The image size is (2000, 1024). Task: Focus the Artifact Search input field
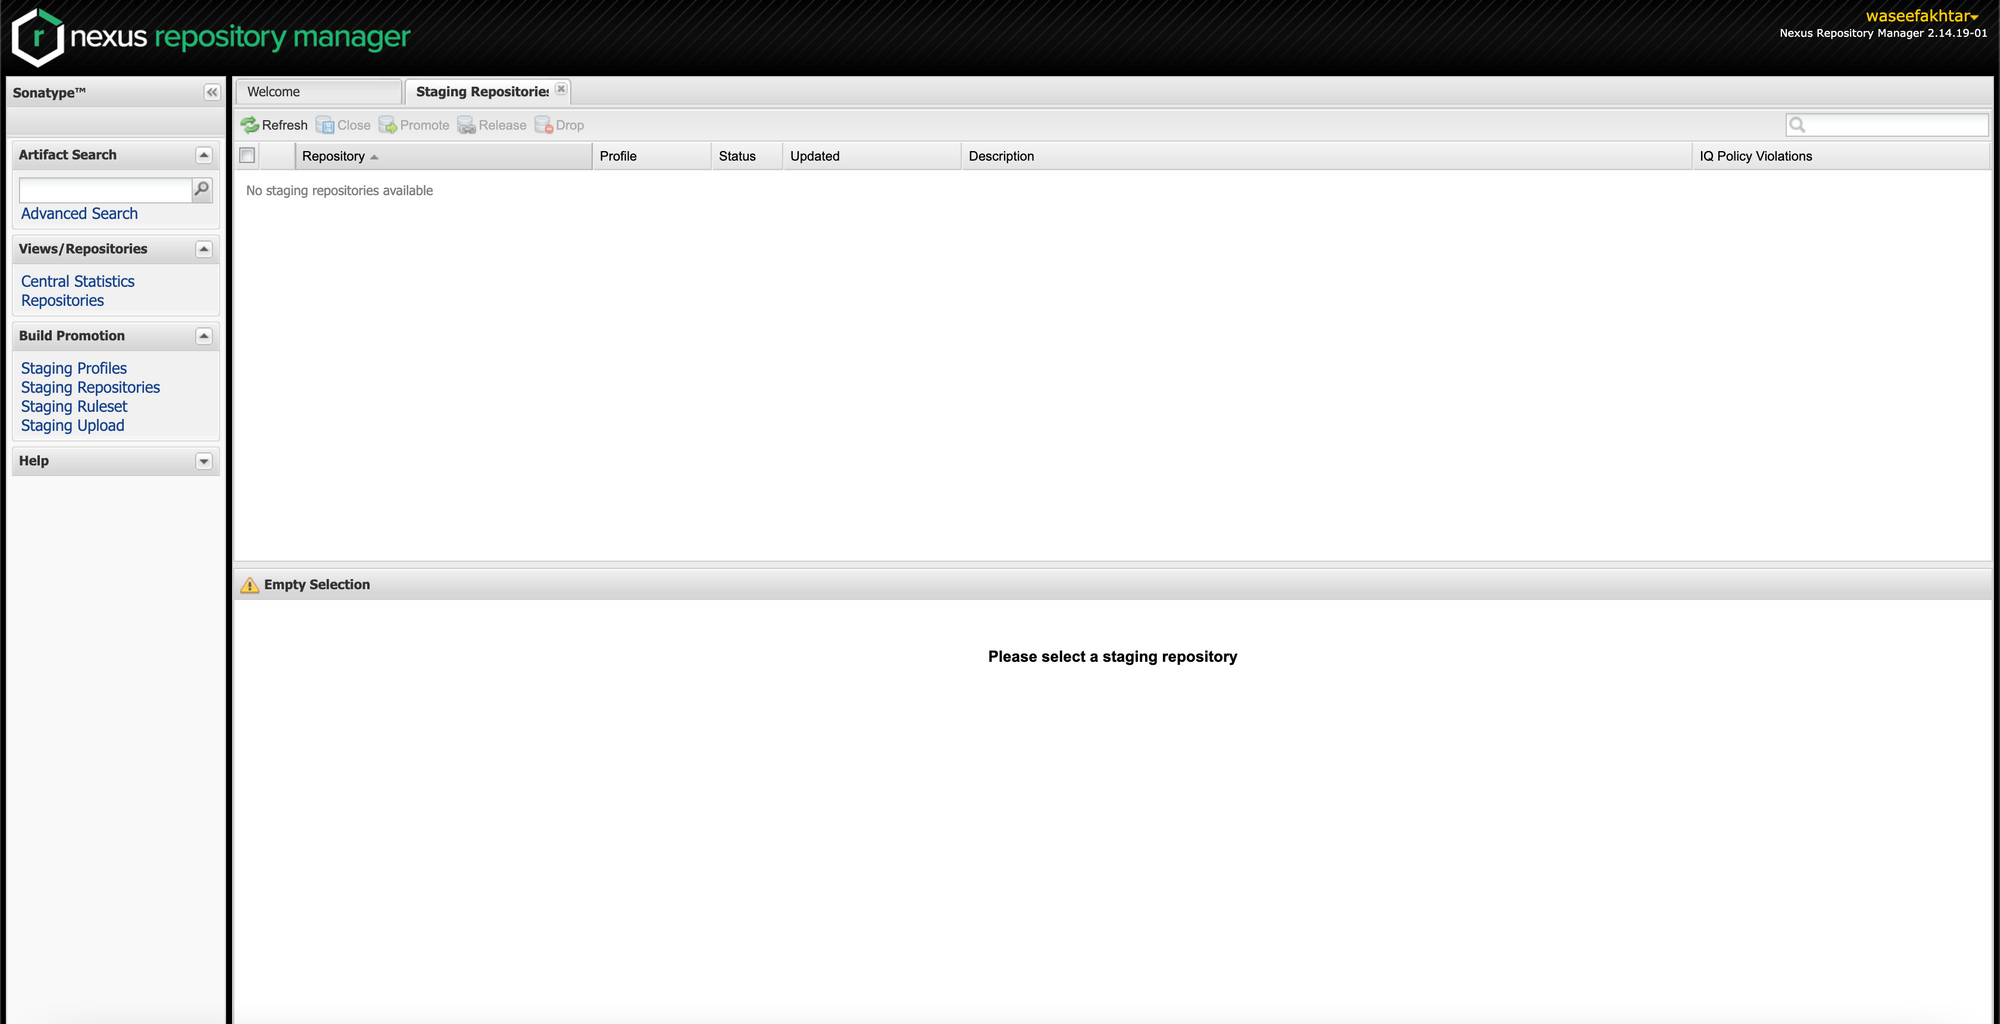pyautogui.click(x=105, y=190)
